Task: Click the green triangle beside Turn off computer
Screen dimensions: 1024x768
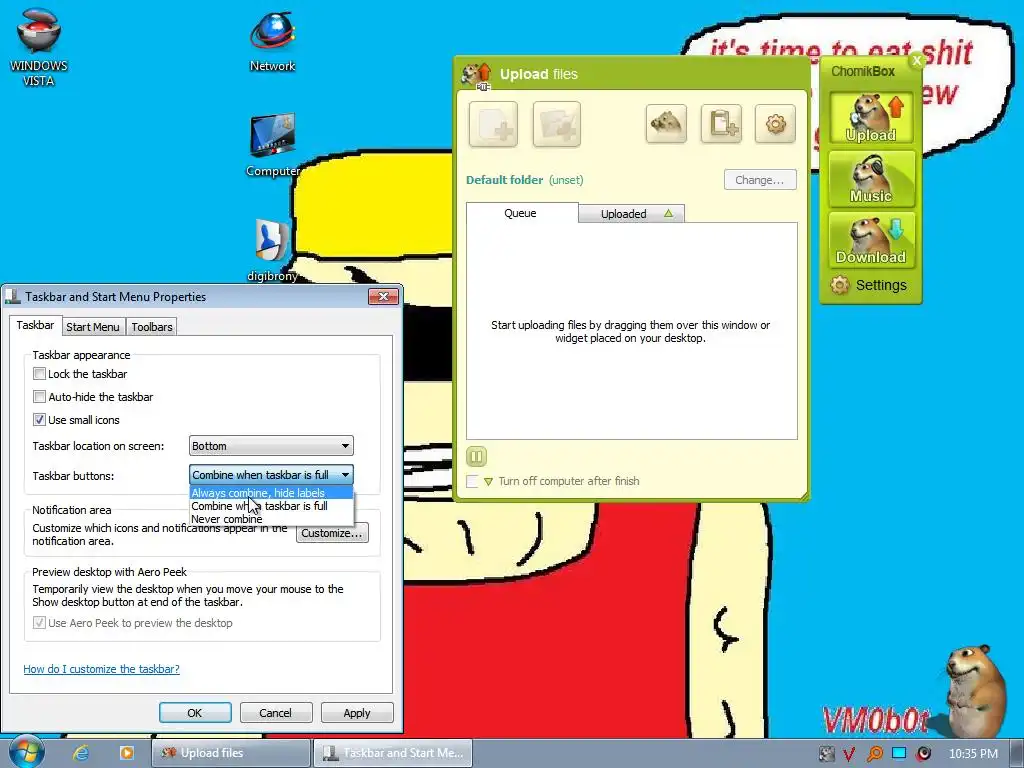Action: point(488,482)
